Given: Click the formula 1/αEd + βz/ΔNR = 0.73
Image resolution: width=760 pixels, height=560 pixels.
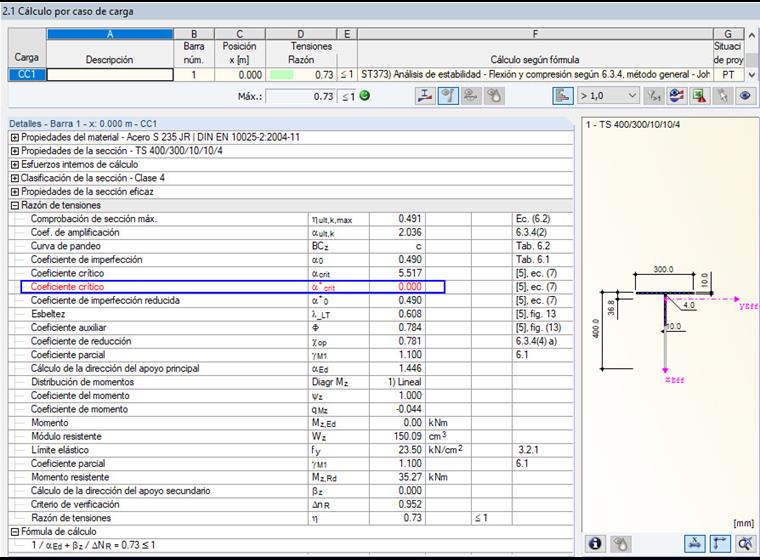Looking at the screenshot, I should coord(94,545).
